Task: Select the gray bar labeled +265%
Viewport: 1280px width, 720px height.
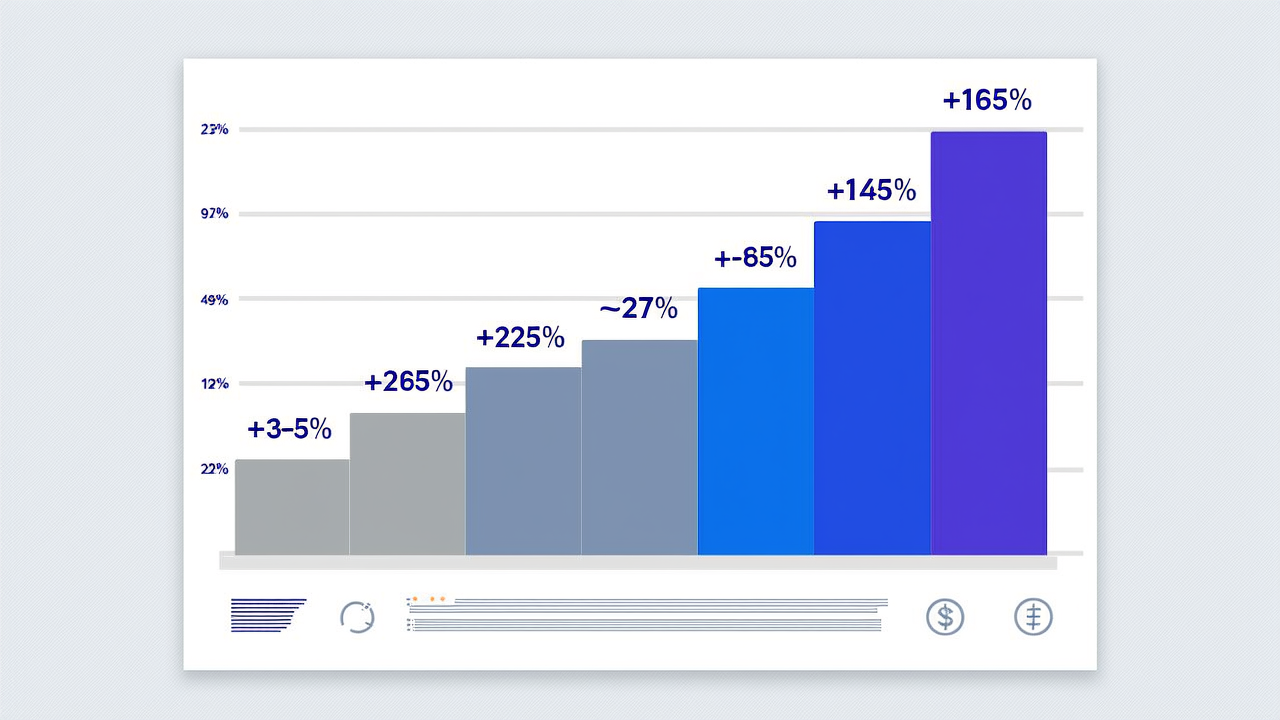Action: coord(408,484)
